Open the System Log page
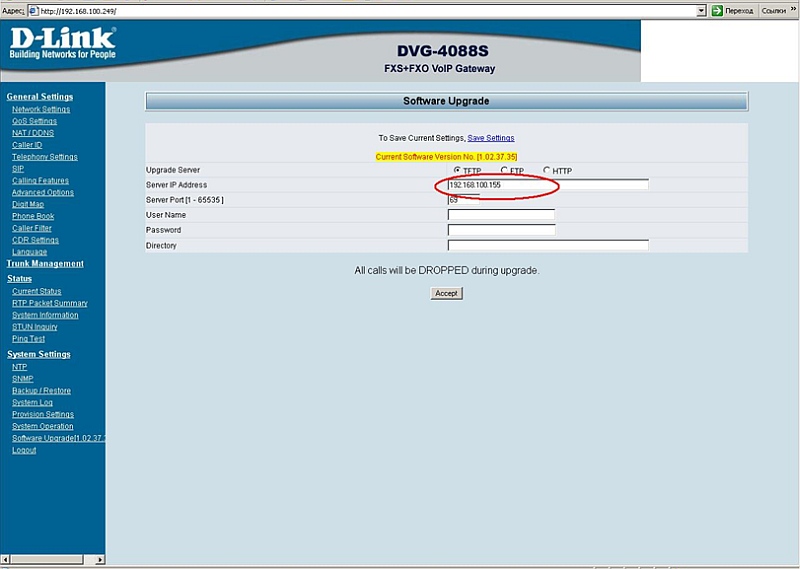This screenshot has width=800, height=569. pos(32,403)
